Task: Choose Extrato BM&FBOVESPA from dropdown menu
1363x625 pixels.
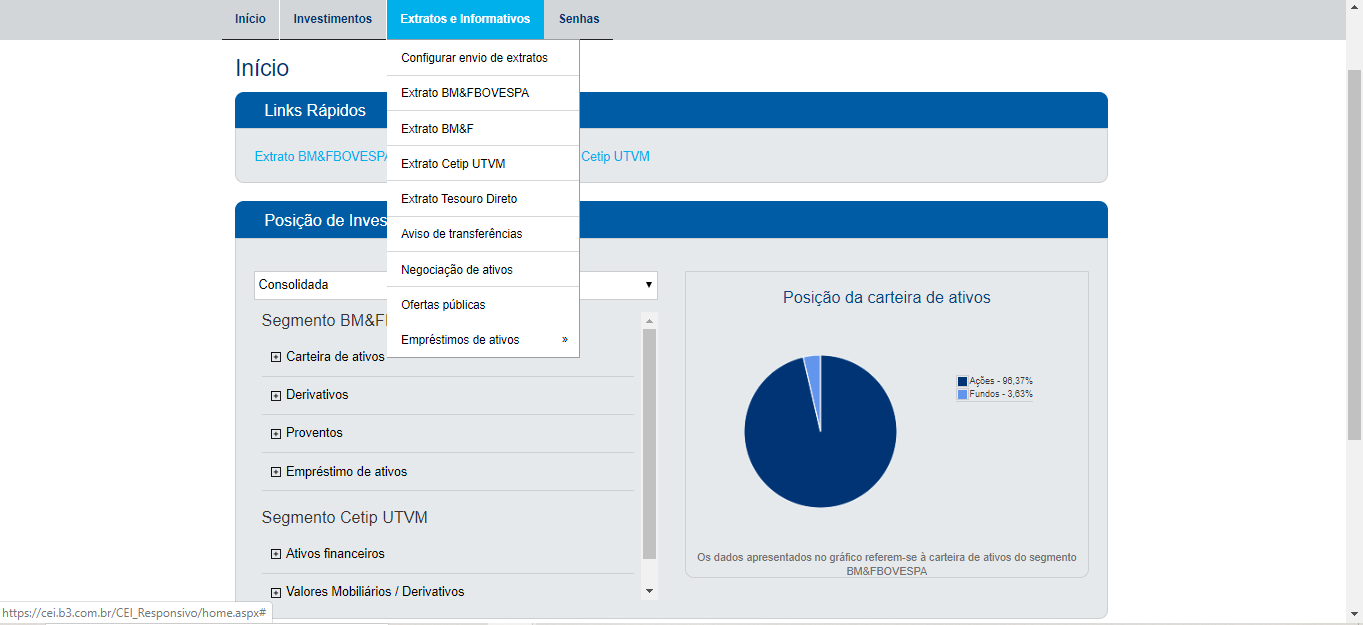Action: pos(483,93)
